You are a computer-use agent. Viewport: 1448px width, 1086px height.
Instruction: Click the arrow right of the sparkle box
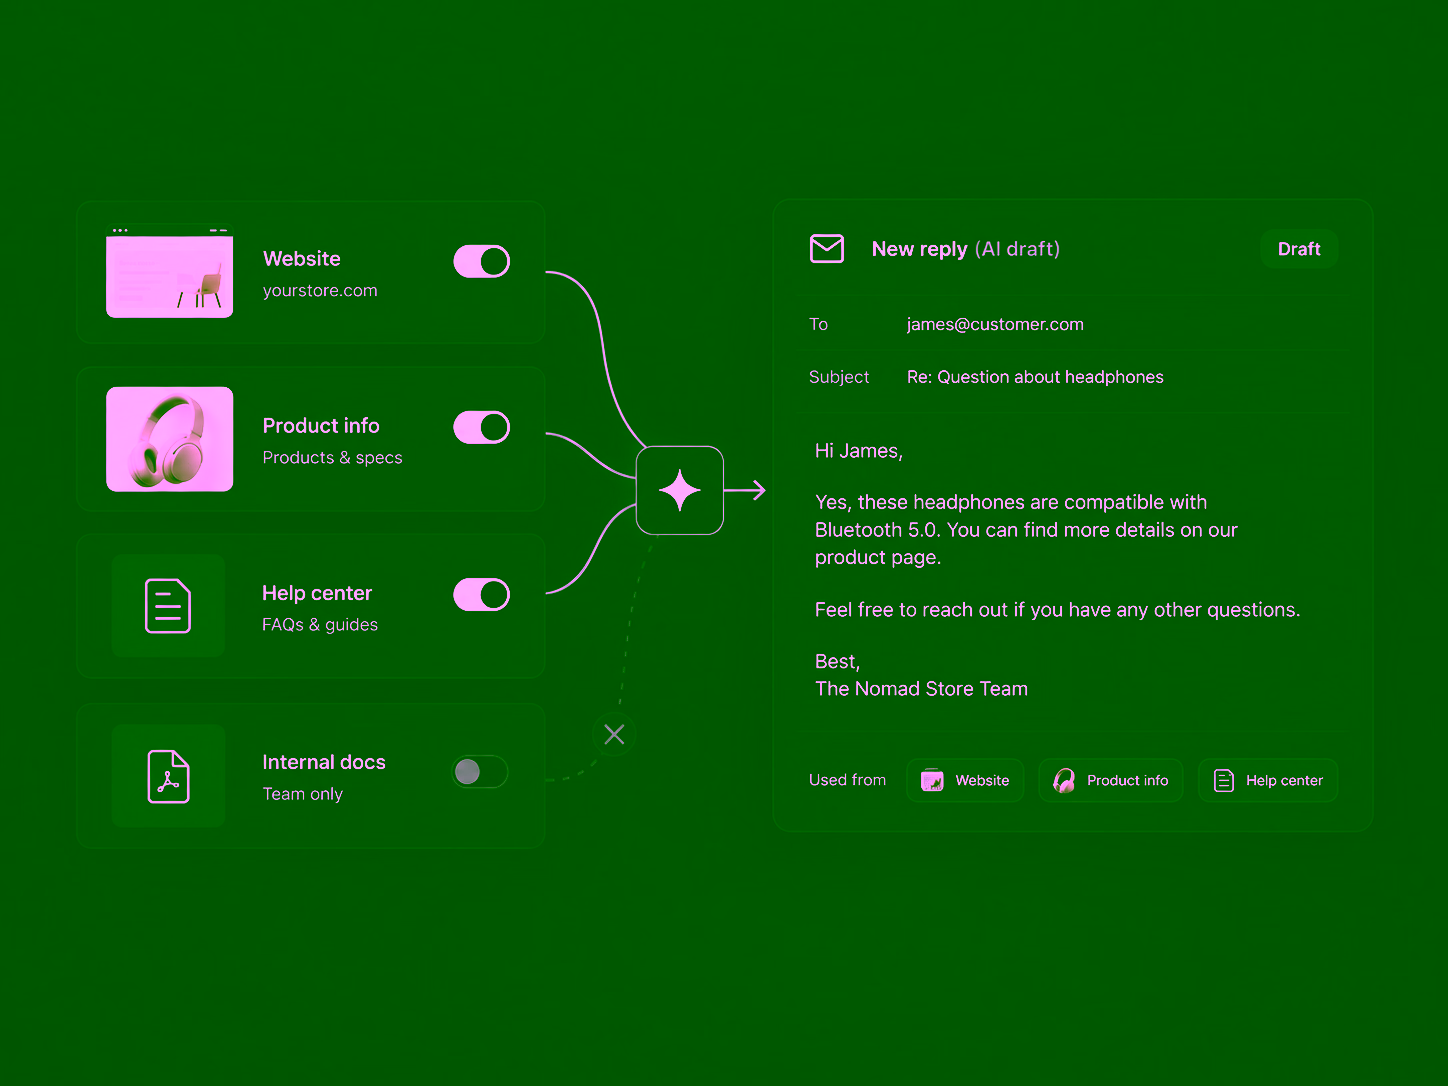click(745, 490)
